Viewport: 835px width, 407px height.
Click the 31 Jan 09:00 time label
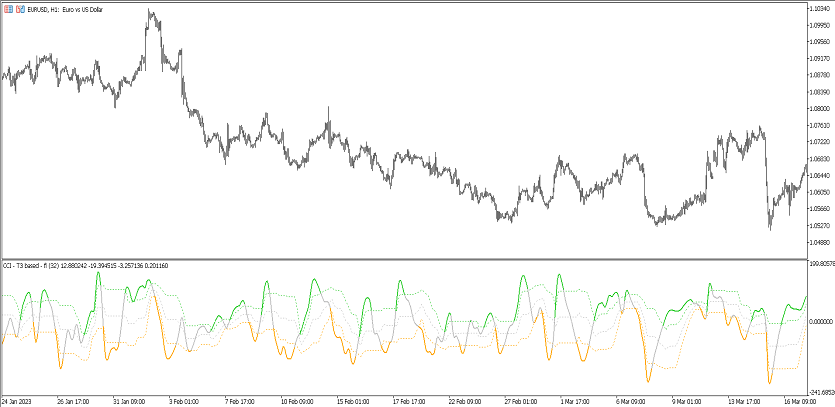point(128,402)
